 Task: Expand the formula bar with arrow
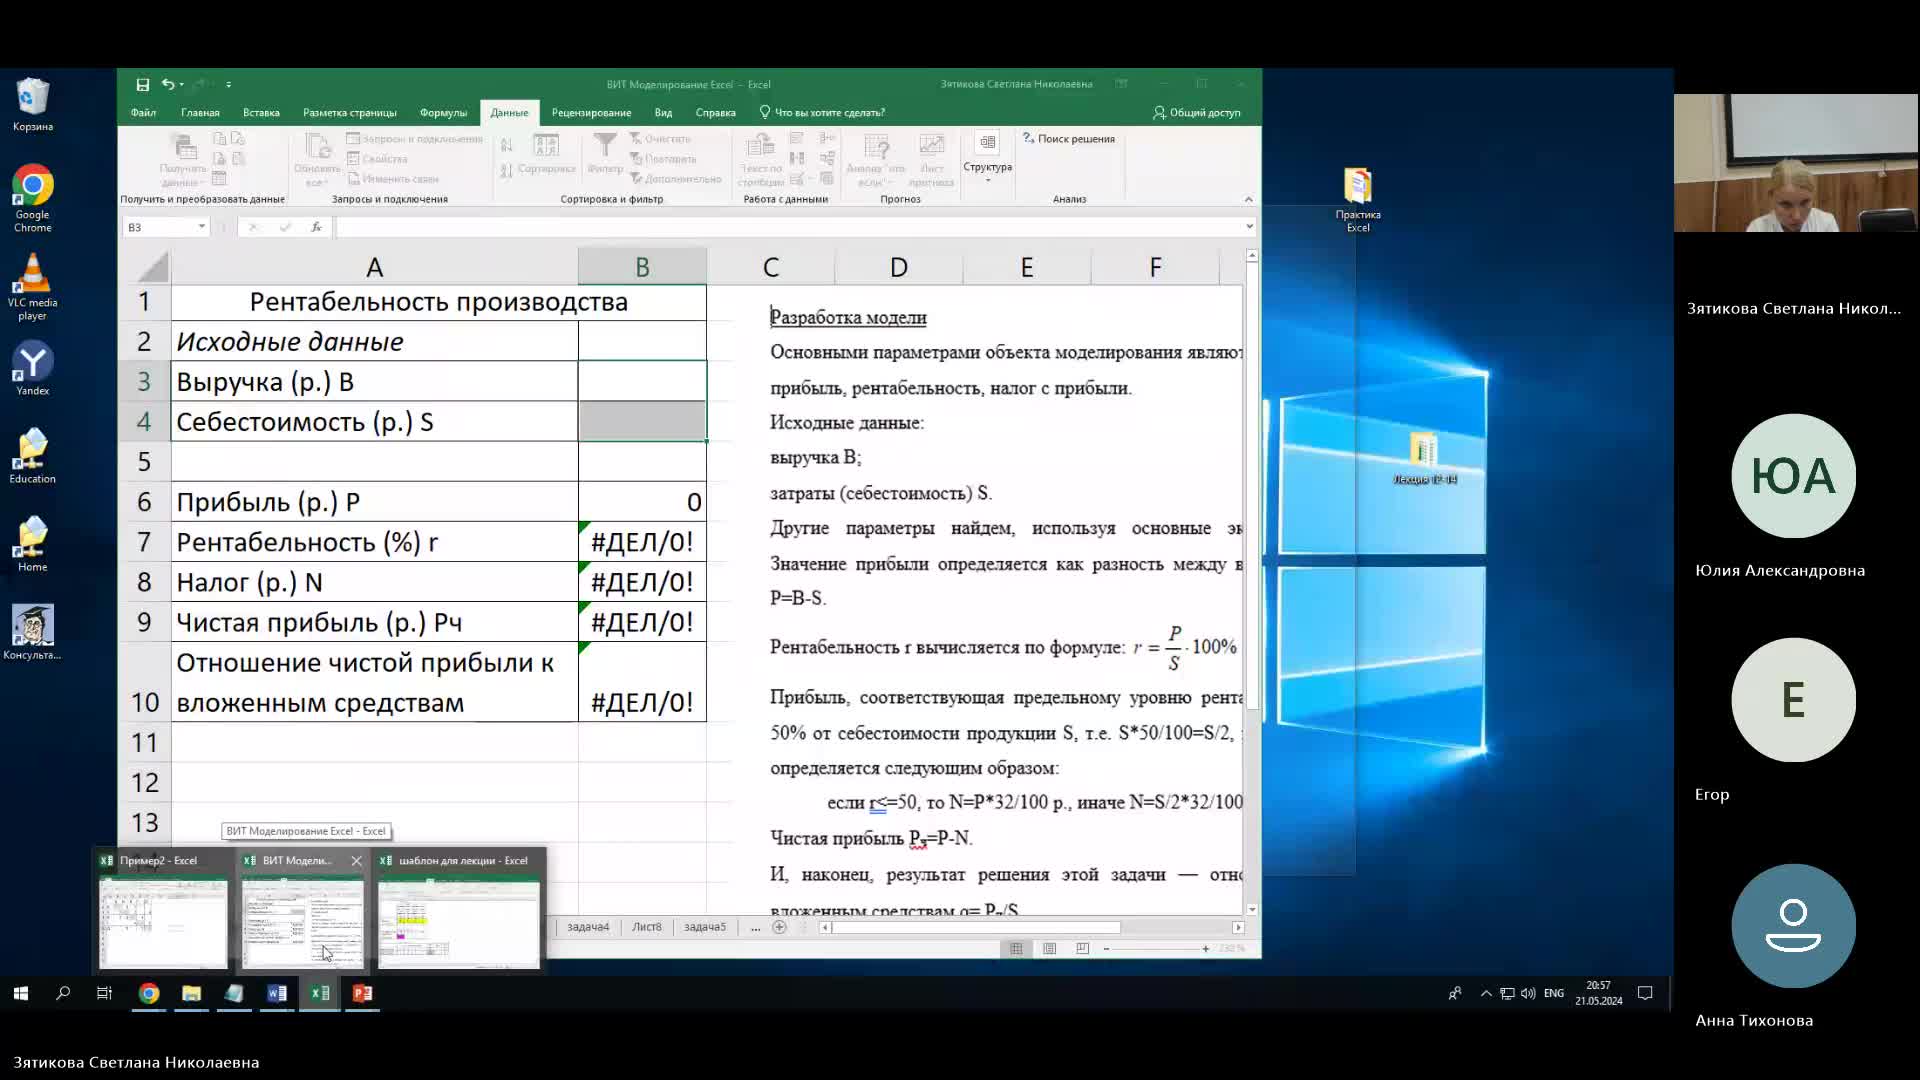1249,227
